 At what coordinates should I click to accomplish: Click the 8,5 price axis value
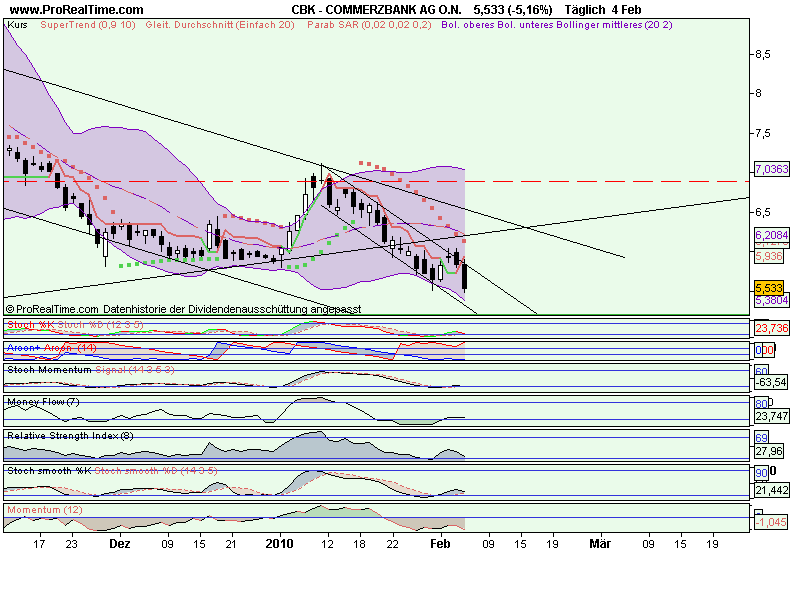pyautogui.click(x=763, y=54)
